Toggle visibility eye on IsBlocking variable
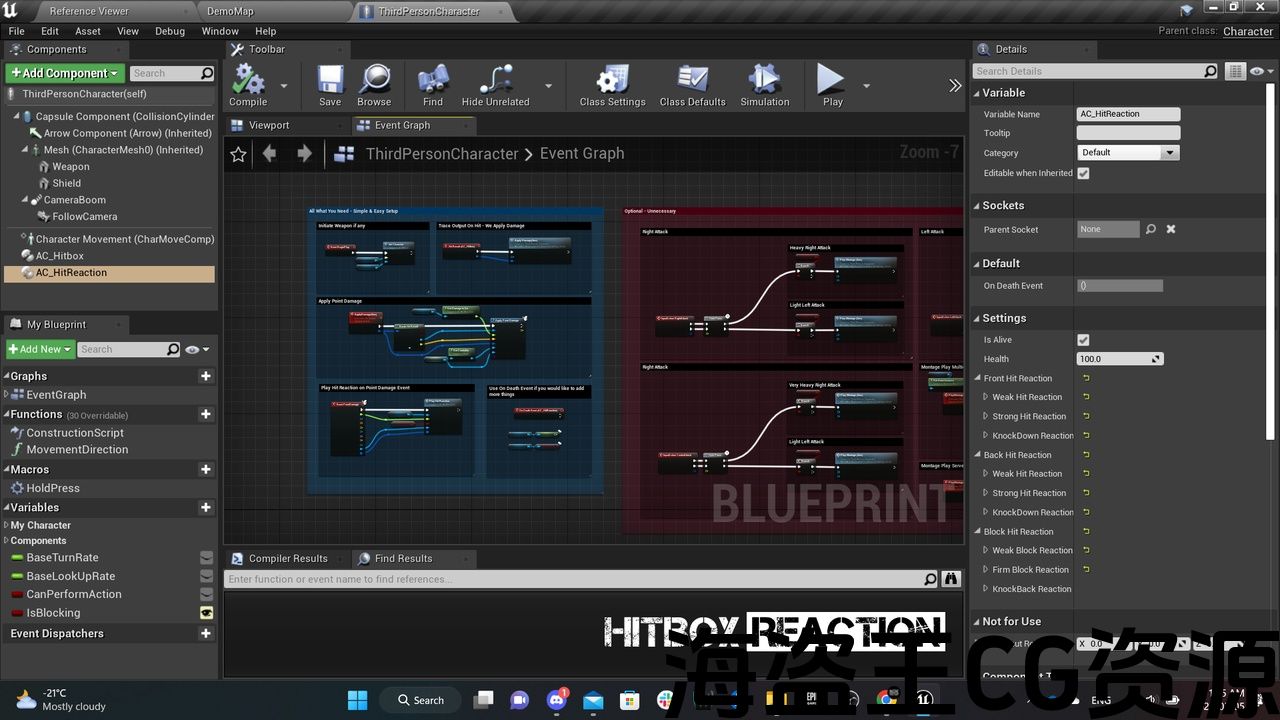The image size is (1280, 720). [206, 613]
